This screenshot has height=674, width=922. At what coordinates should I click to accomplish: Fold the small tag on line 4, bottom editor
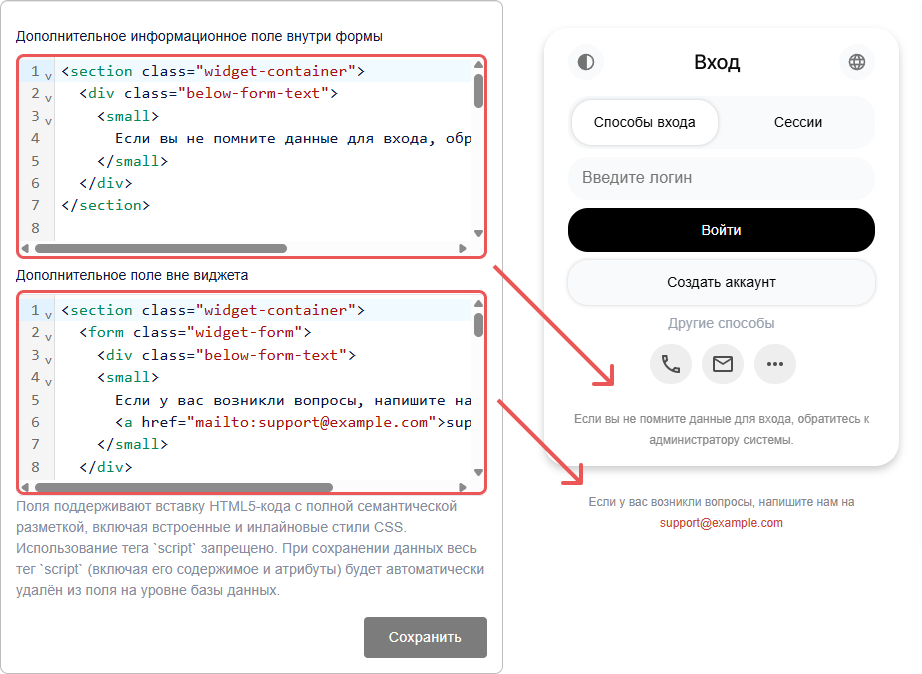pos(48,380)
